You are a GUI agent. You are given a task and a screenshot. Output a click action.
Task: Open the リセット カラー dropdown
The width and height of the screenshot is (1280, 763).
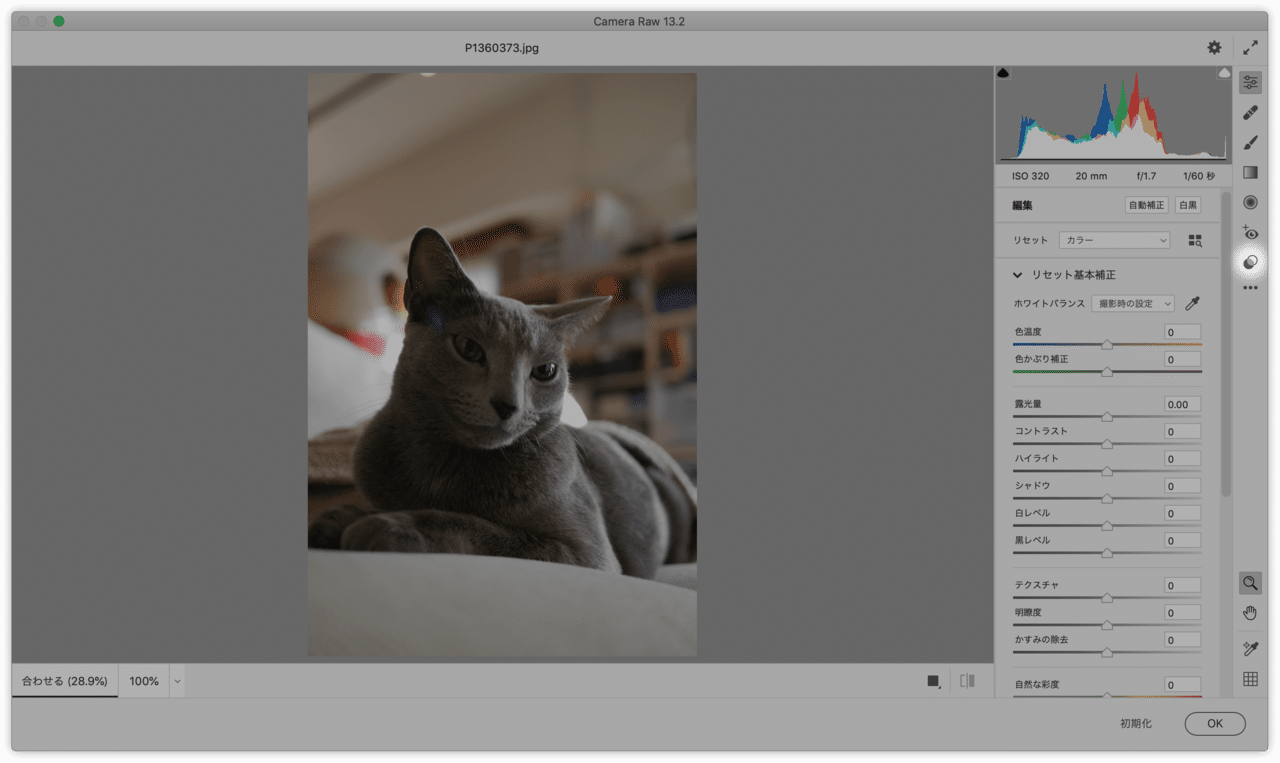(x=1113, y=239)
